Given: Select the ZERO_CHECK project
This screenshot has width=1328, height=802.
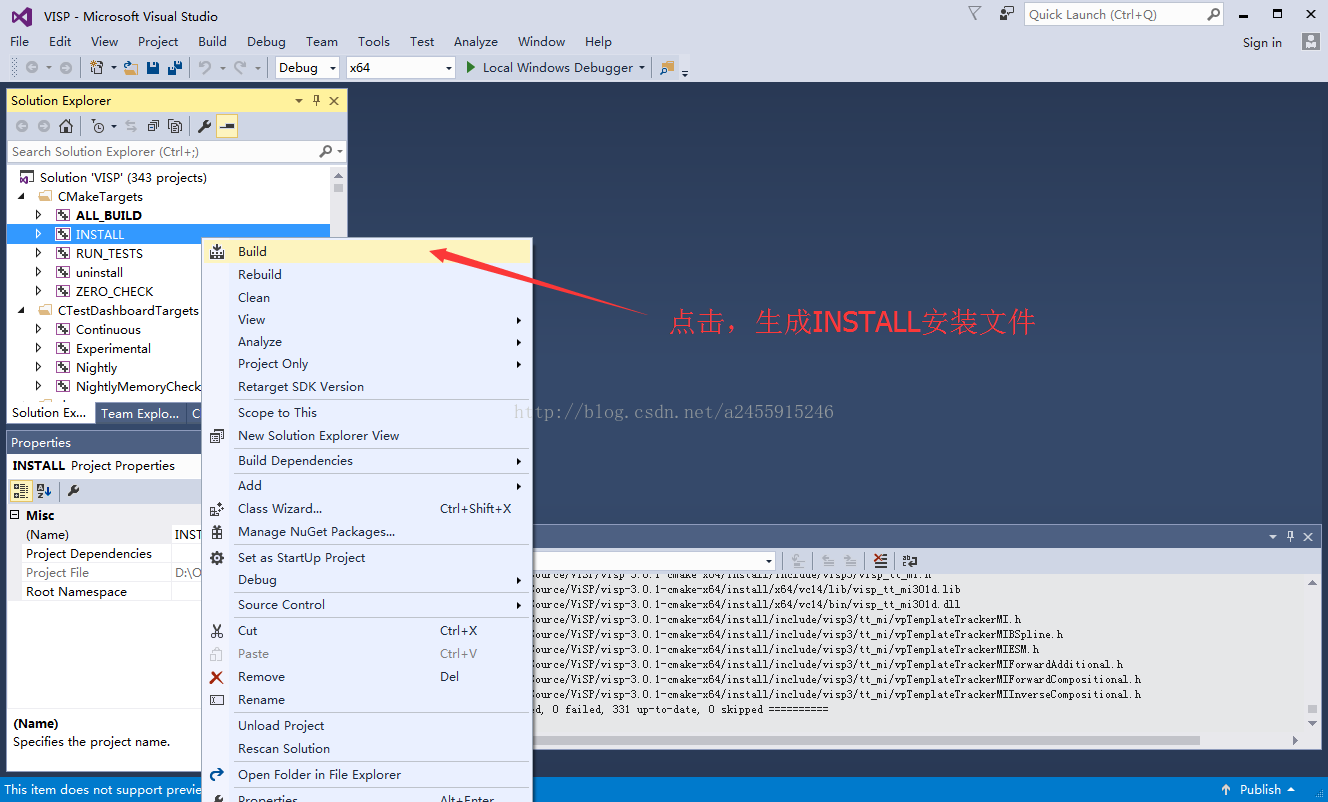Looking at the screenshot, I should tap(114, 292).
